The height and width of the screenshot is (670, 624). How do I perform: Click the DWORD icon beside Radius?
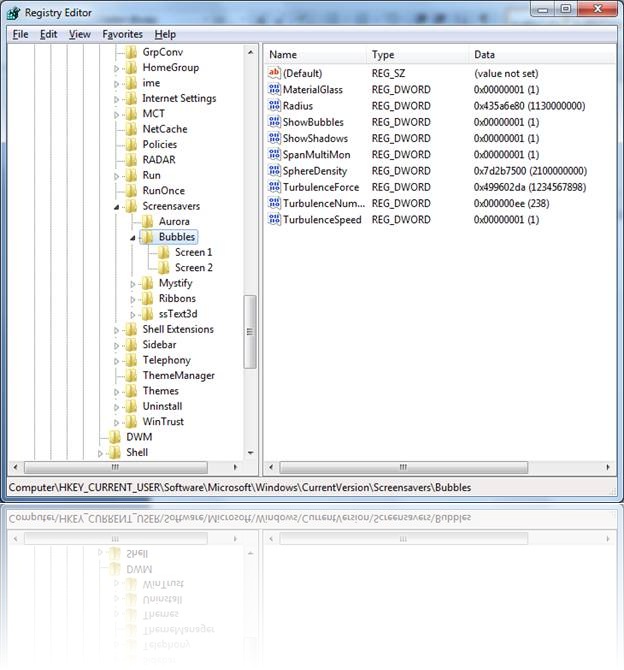click(274, 106)
